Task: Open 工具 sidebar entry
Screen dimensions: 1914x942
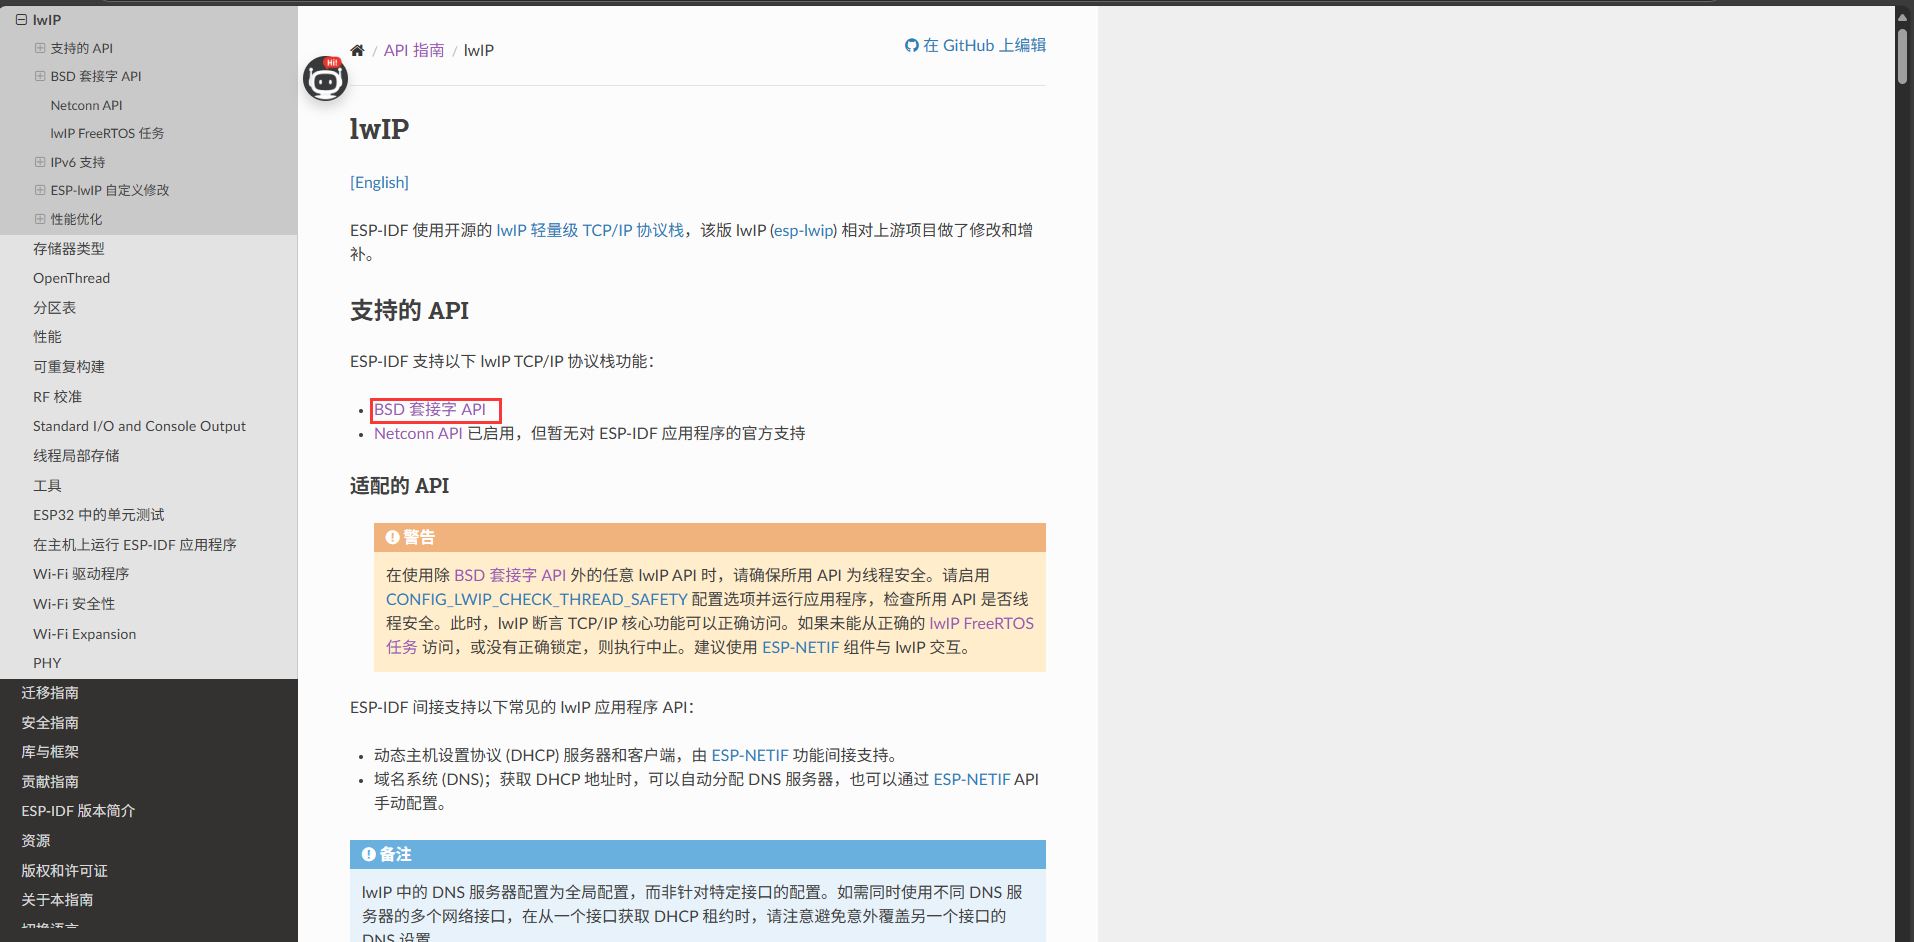Action: pos(47,486)
